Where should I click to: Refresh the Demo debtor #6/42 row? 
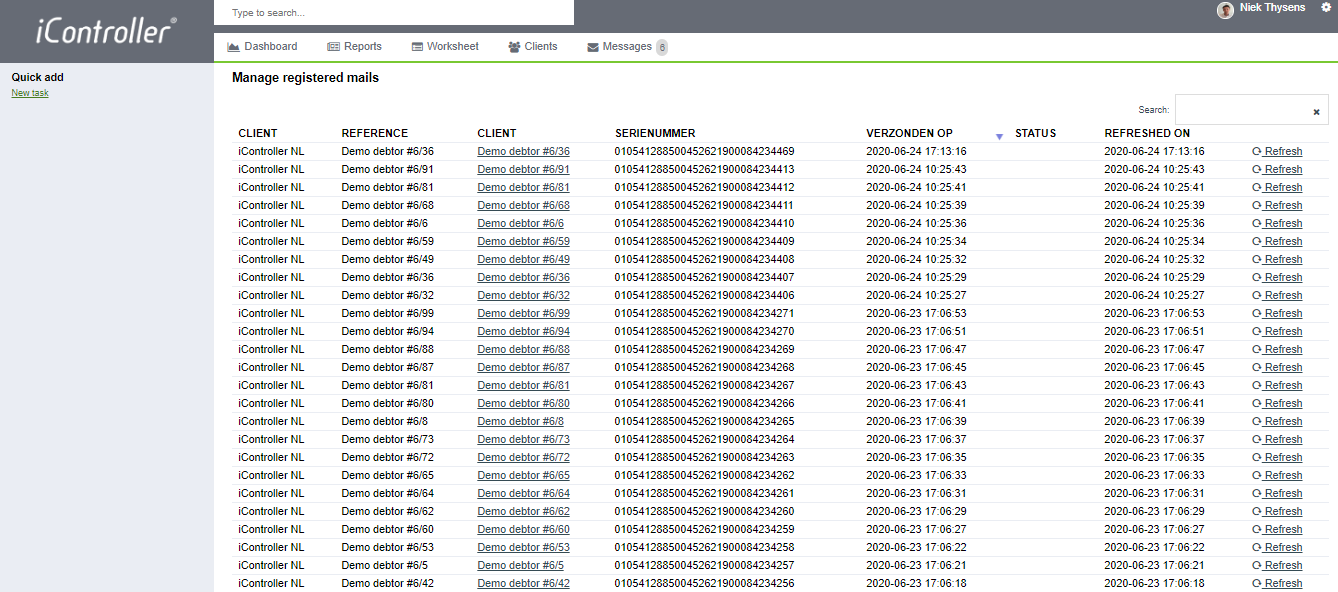coord(1277,583)
